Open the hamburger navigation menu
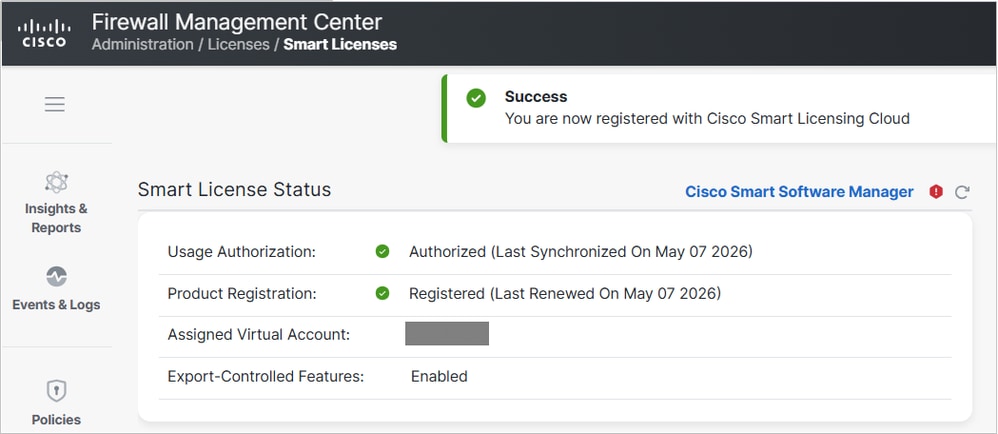 tap(55, 104)
